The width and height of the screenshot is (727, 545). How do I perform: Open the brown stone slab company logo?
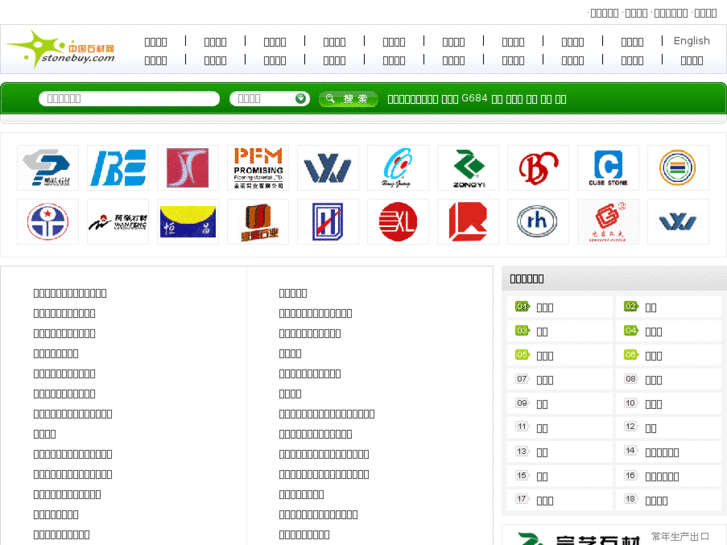(258, 222)
